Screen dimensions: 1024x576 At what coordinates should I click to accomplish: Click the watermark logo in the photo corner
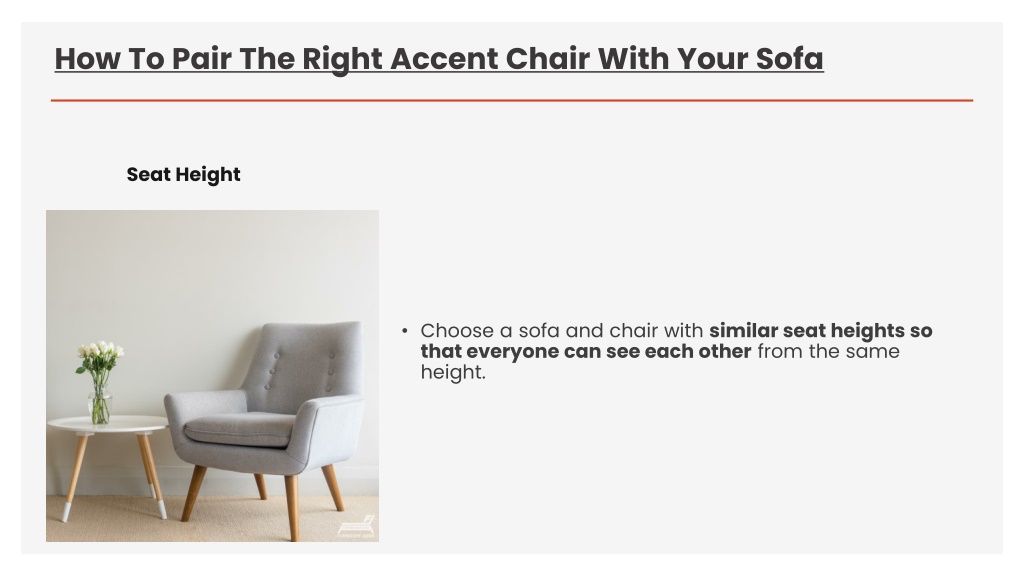357,527
